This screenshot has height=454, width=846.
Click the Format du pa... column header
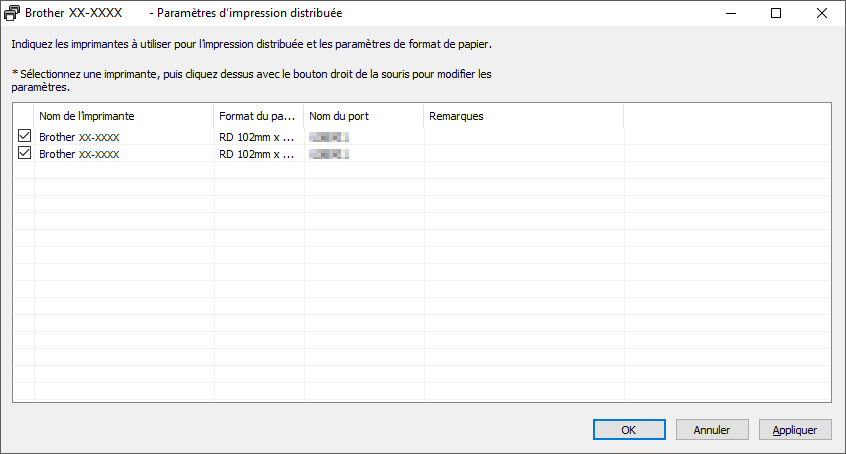coord(259,116)
